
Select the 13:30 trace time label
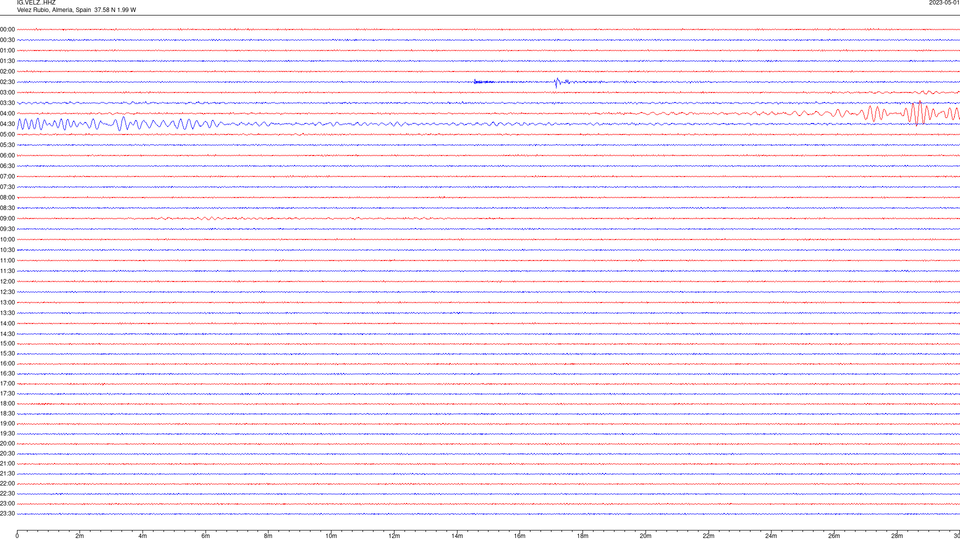point(7,313)
